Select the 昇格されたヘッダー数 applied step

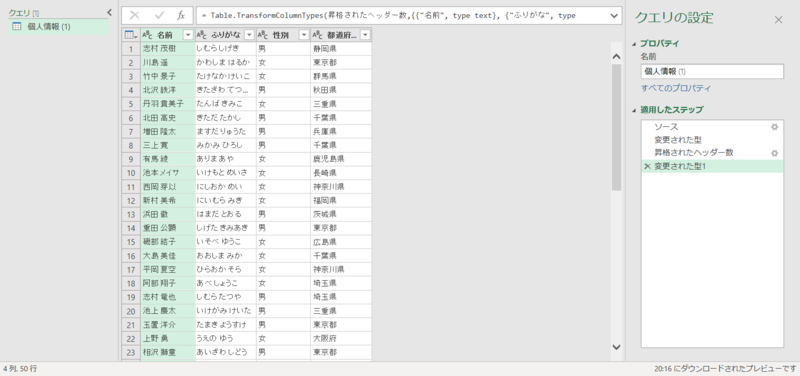[712, 153]
